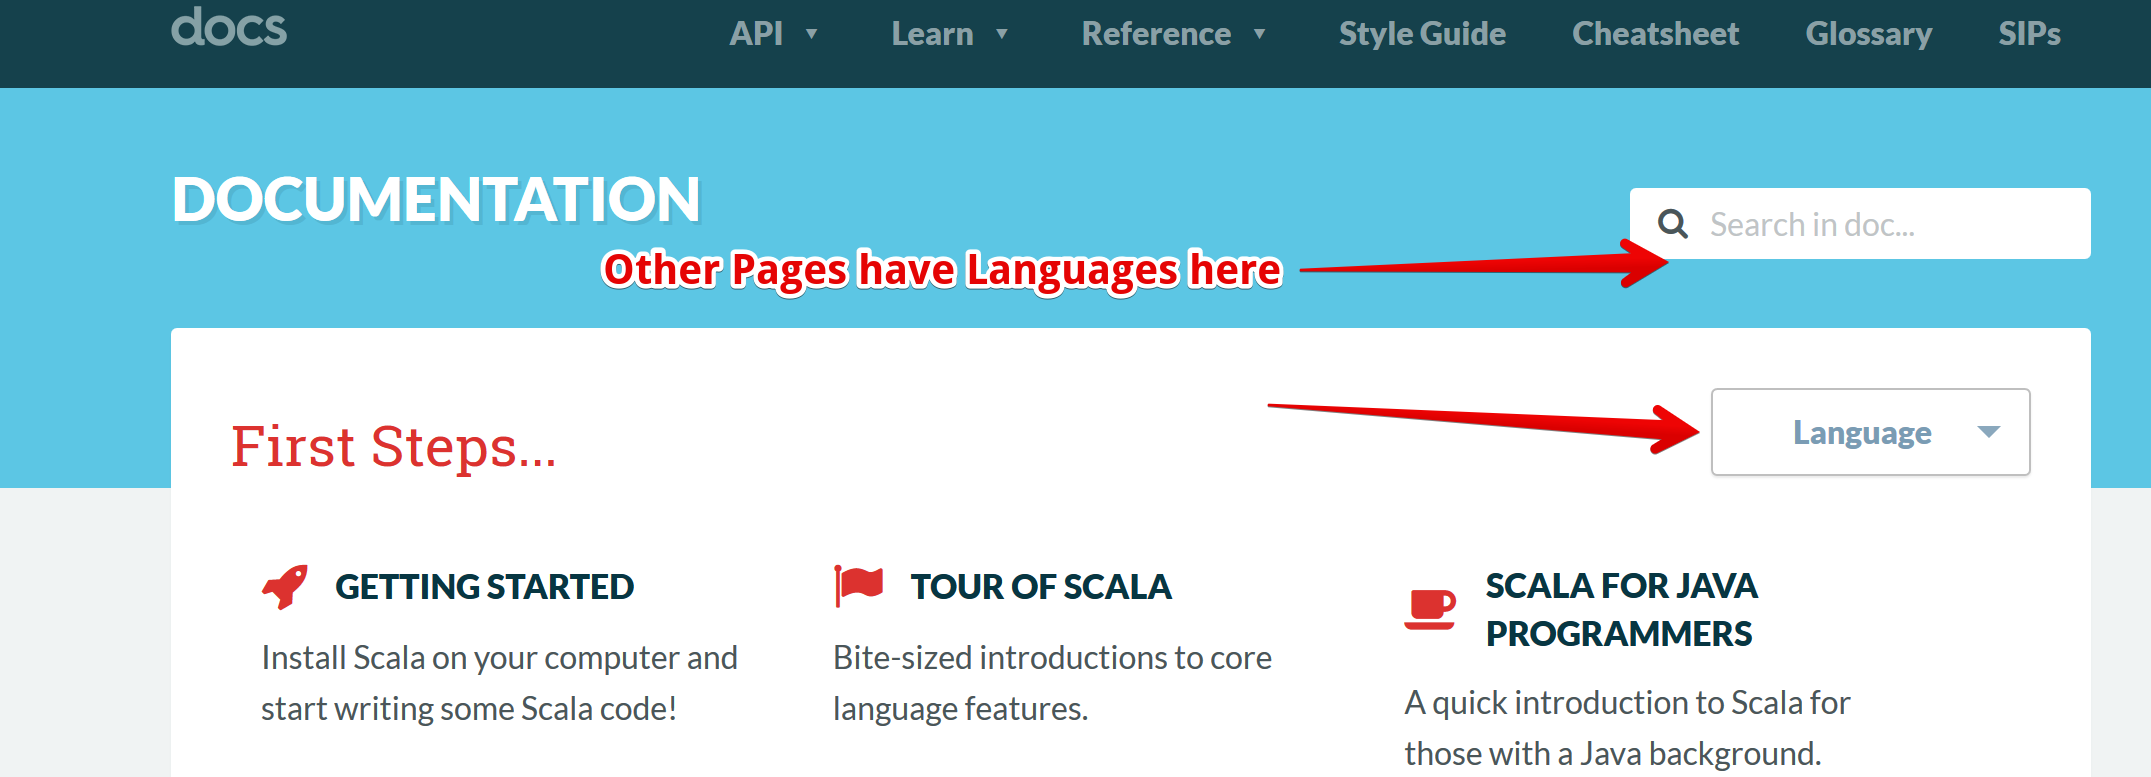Click the 'A quick introduction to Scala' description
Screen dimensions: 2151x777
pos(1627,728)
